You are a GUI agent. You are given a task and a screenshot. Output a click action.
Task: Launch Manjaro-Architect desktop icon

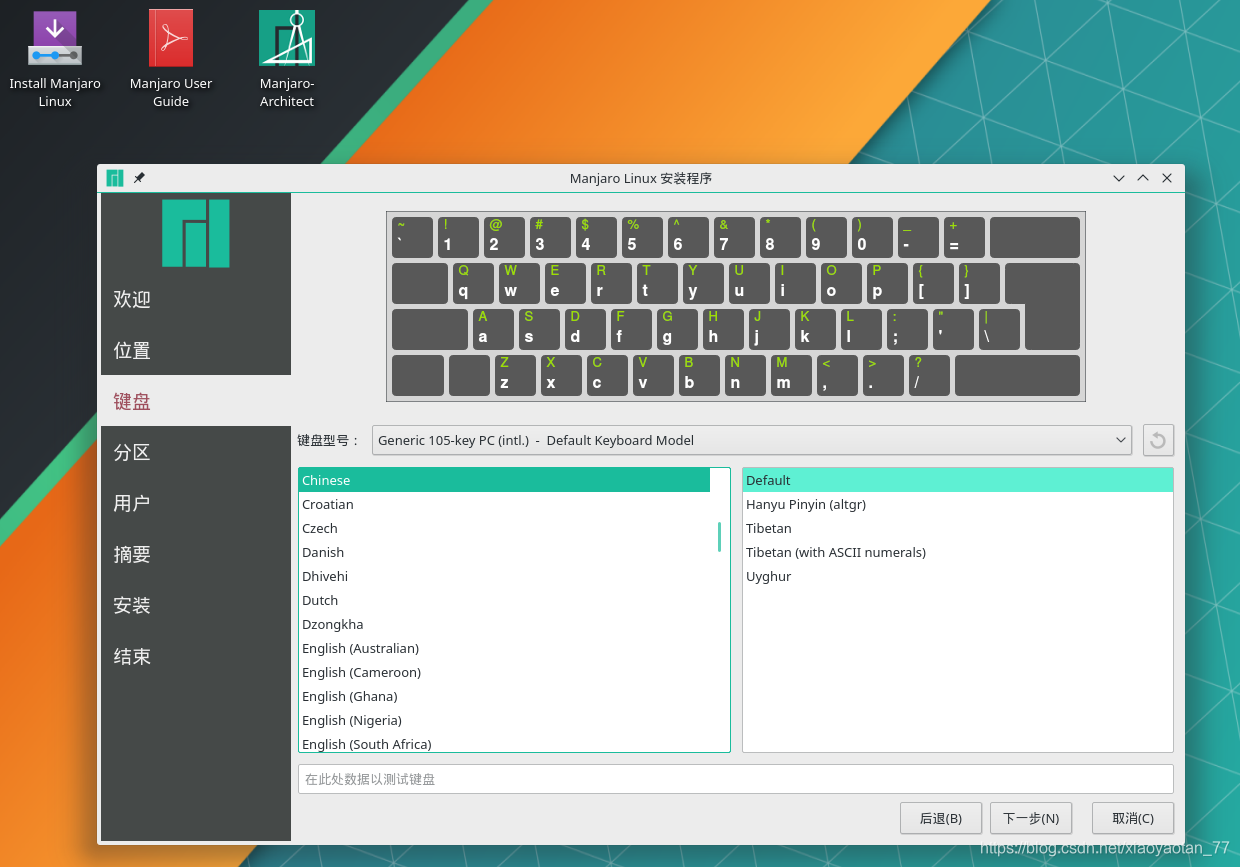[287, 59]
